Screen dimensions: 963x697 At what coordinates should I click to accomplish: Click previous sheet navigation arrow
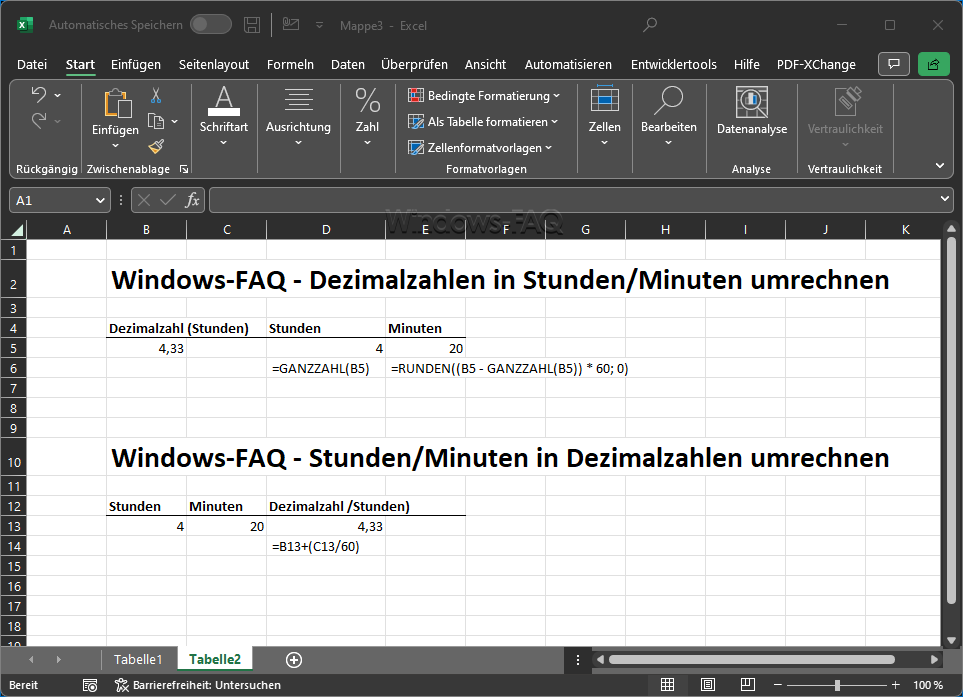31,660
